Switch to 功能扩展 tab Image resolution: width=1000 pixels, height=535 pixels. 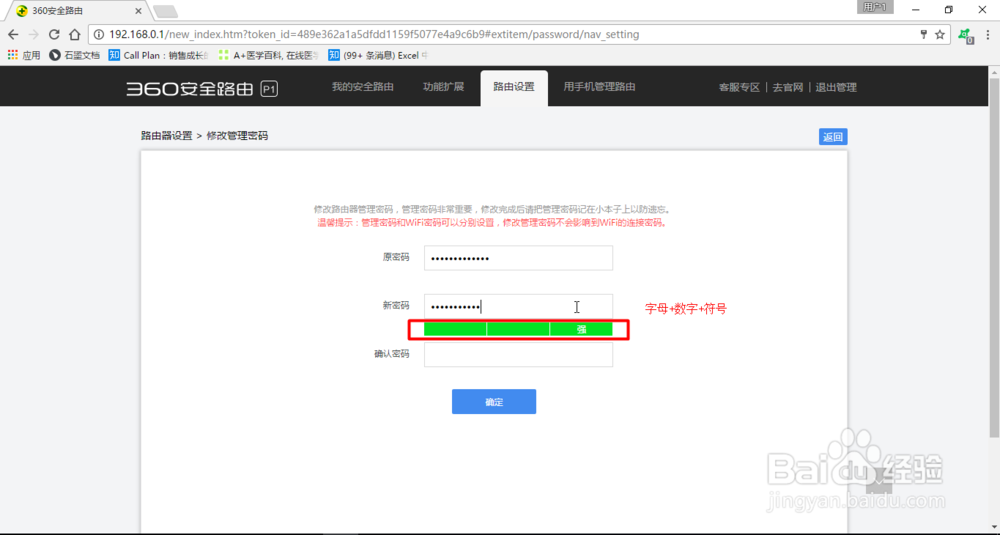click(443, 87)
